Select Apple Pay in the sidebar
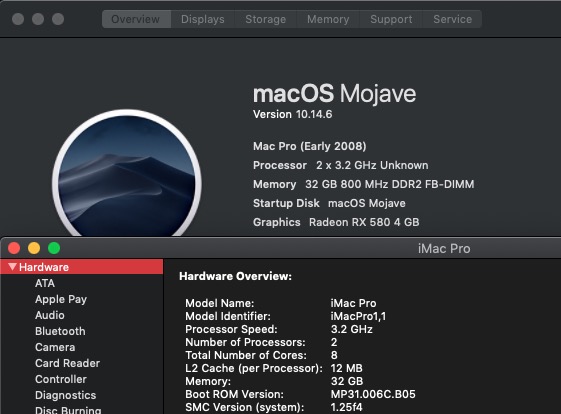 [x=61, y=299]
